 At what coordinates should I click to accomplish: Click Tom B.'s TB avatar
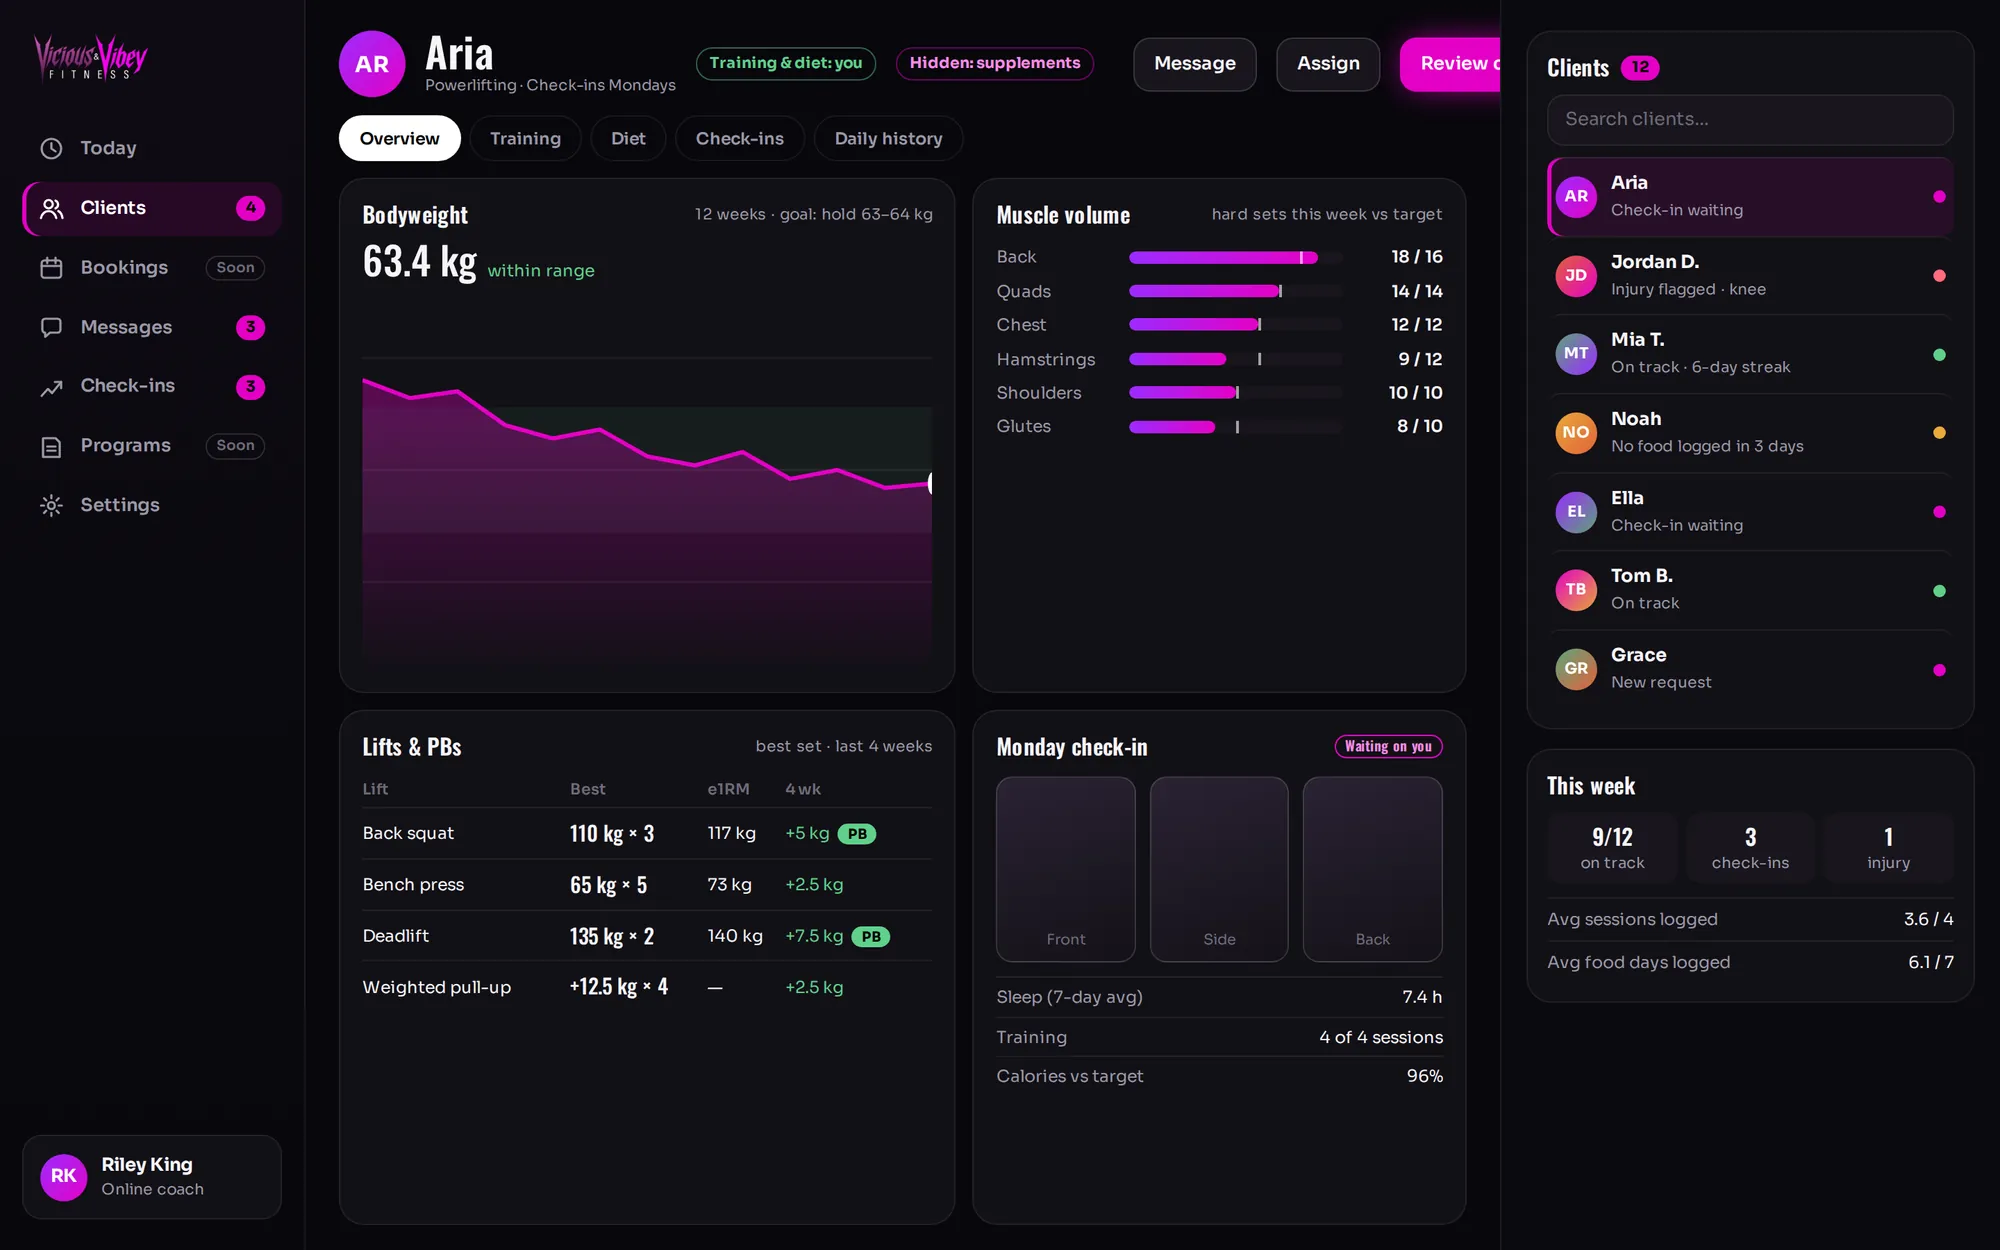1576,590
